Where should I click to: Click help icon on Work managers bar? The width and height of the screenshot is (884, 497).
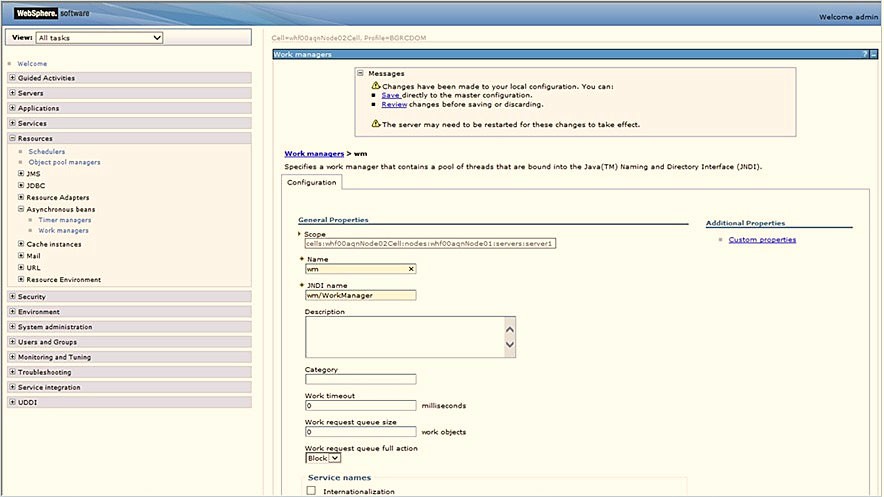pos(865,55)
